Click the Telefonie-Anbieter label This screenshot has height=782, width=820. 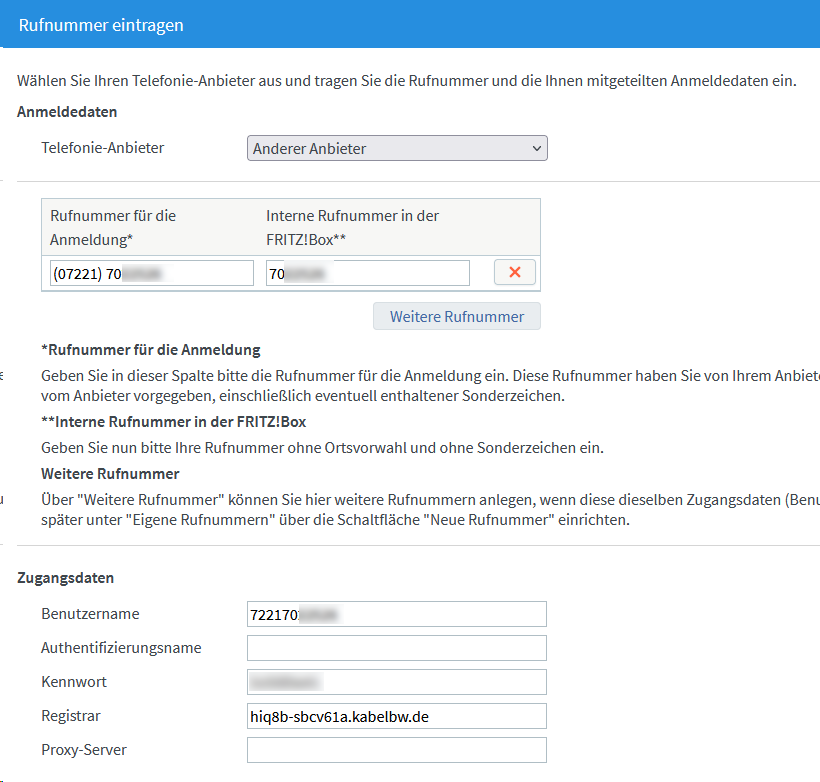[103, 148]
